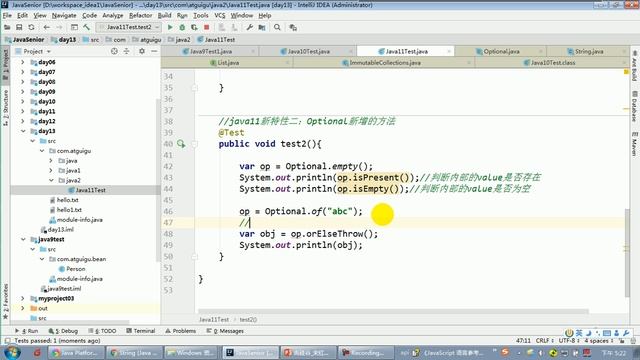
Task: Open settings with the wrench icon
Action: pos(250,27)
